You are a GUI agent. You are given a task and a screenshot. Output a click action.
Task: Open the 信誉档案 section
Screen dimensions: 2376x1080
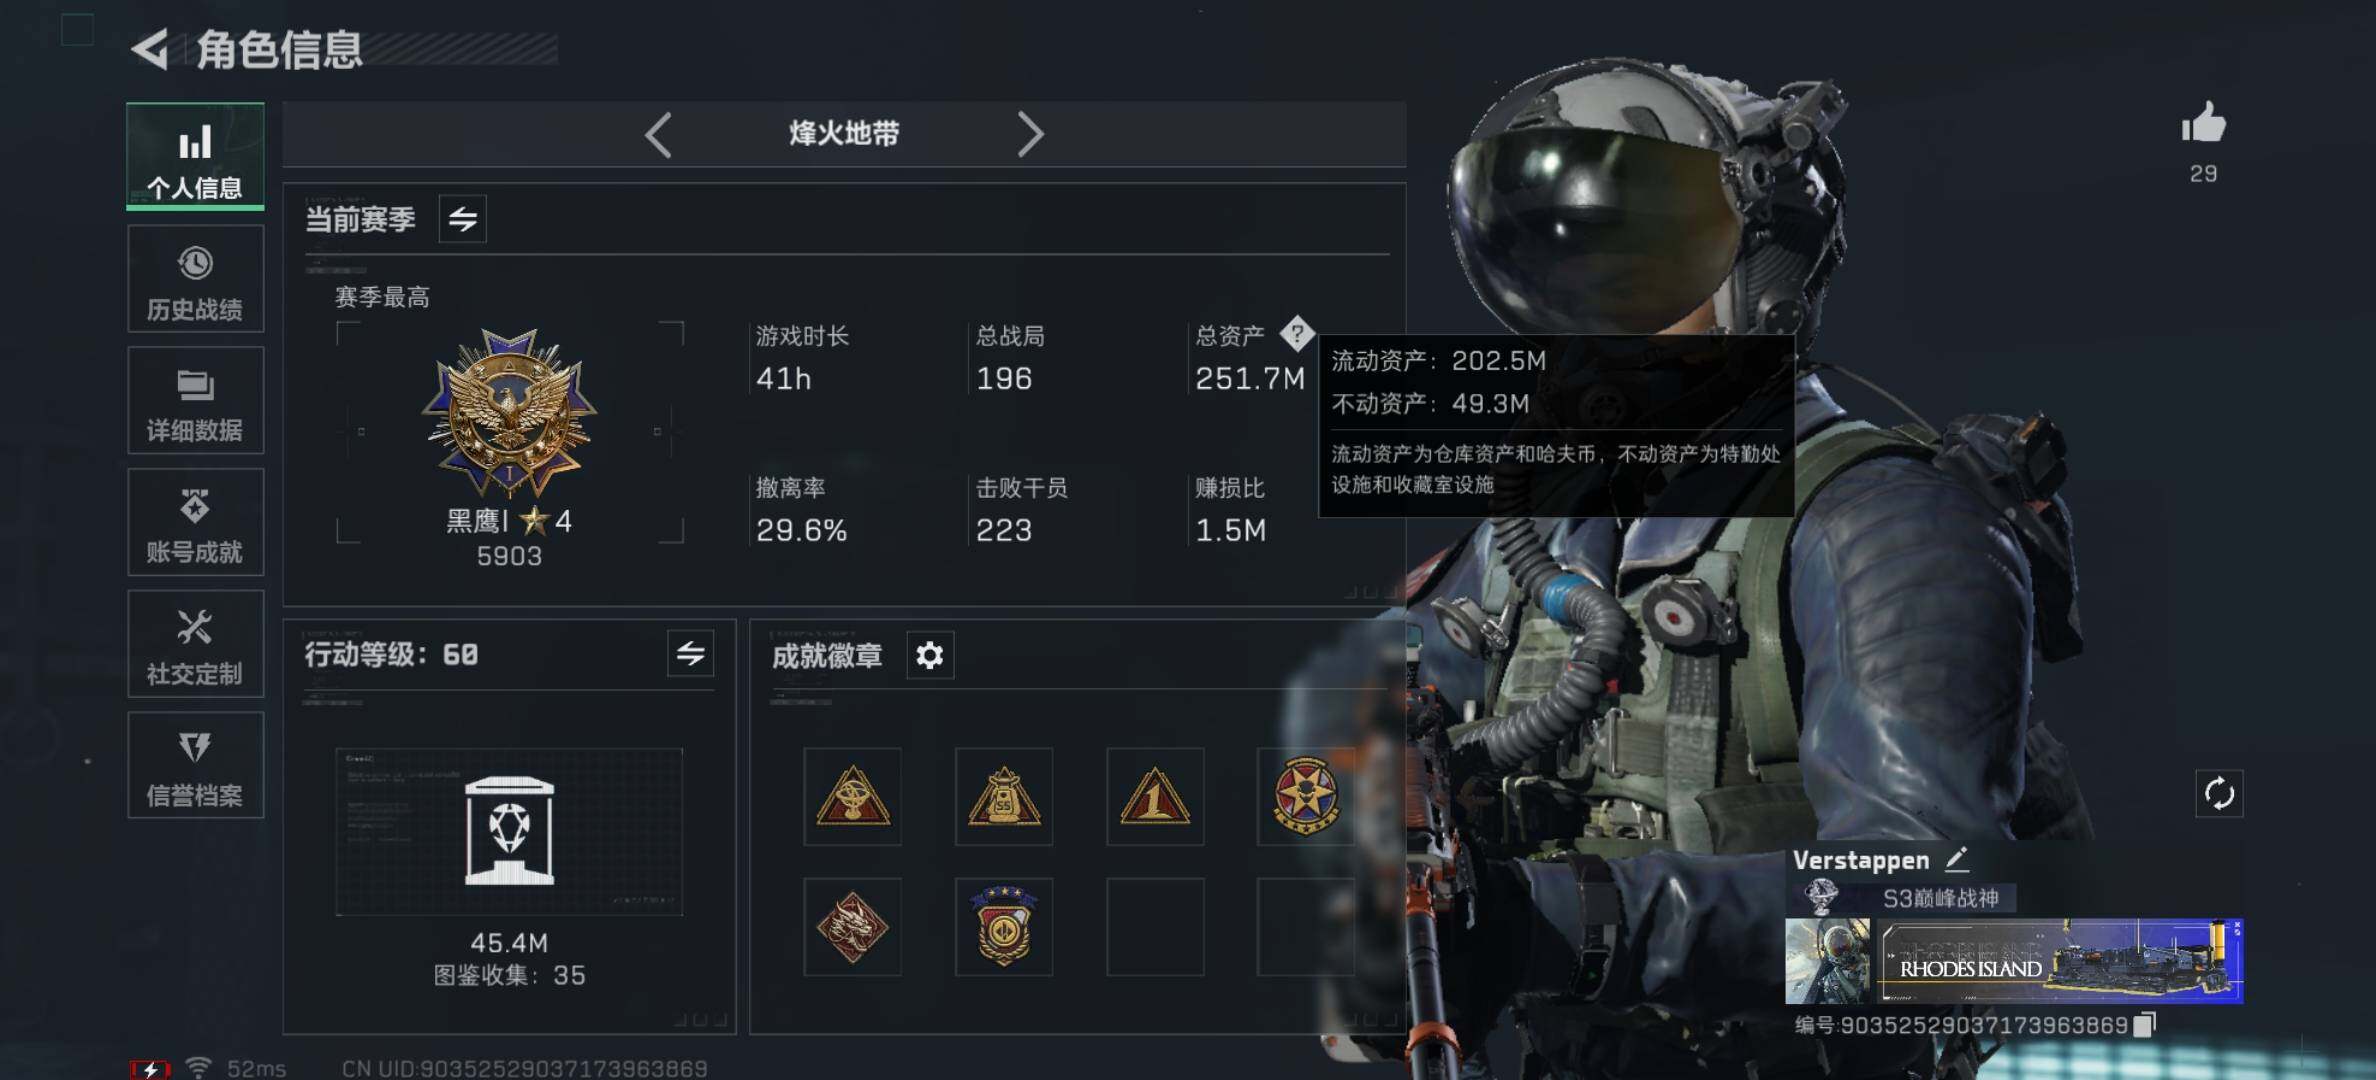pos(196,766)
